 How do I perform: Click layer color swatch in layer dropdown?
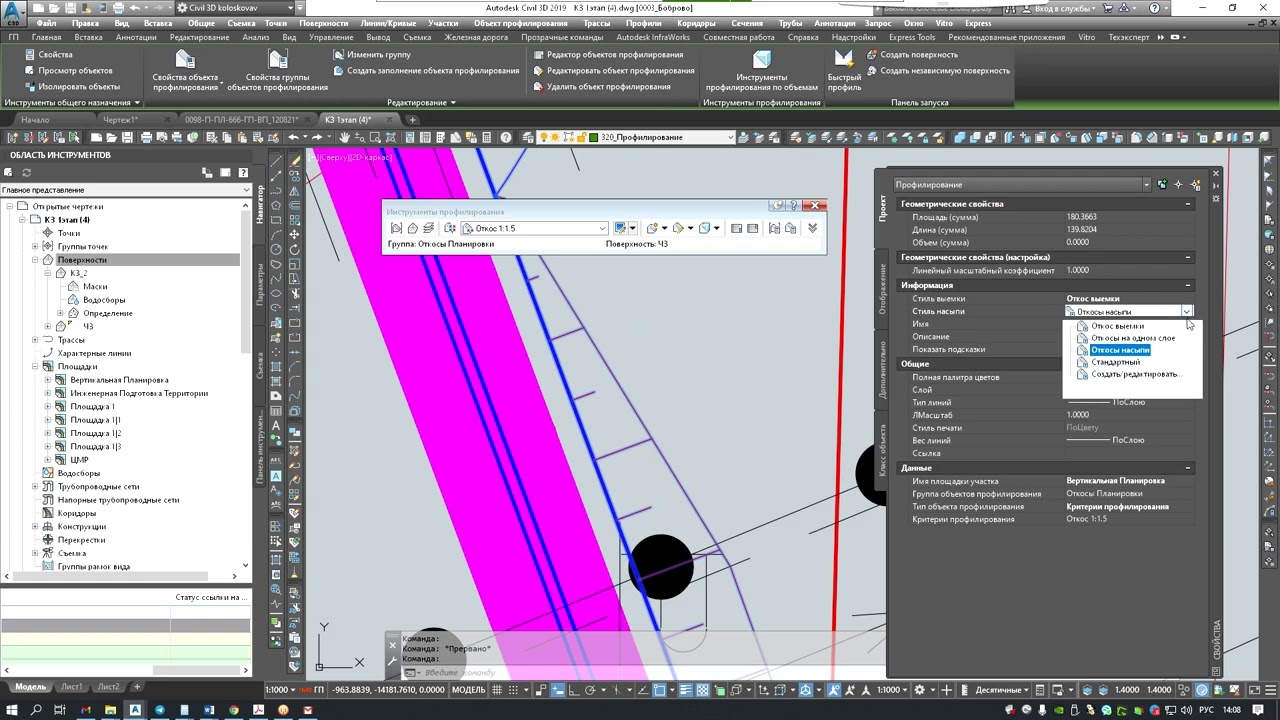(x=594, y=138)
